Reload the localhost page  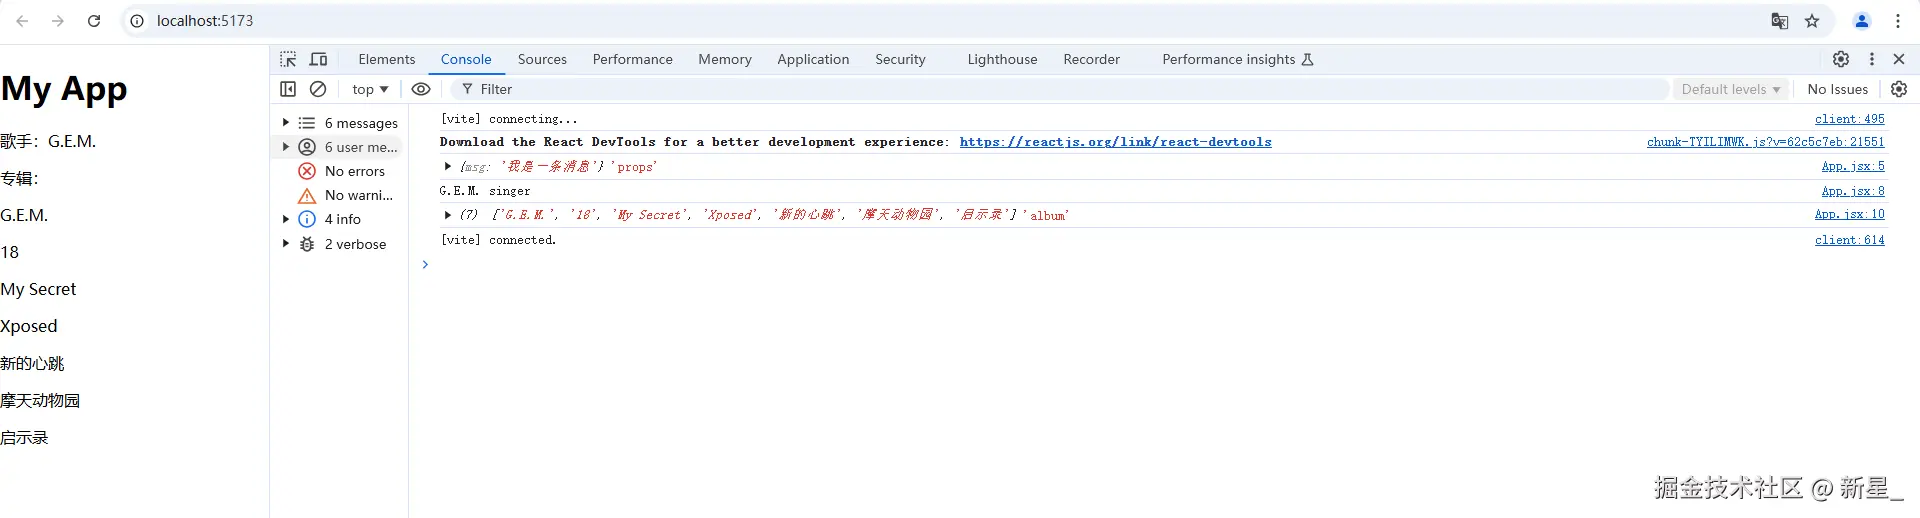(x=94, y=21)
